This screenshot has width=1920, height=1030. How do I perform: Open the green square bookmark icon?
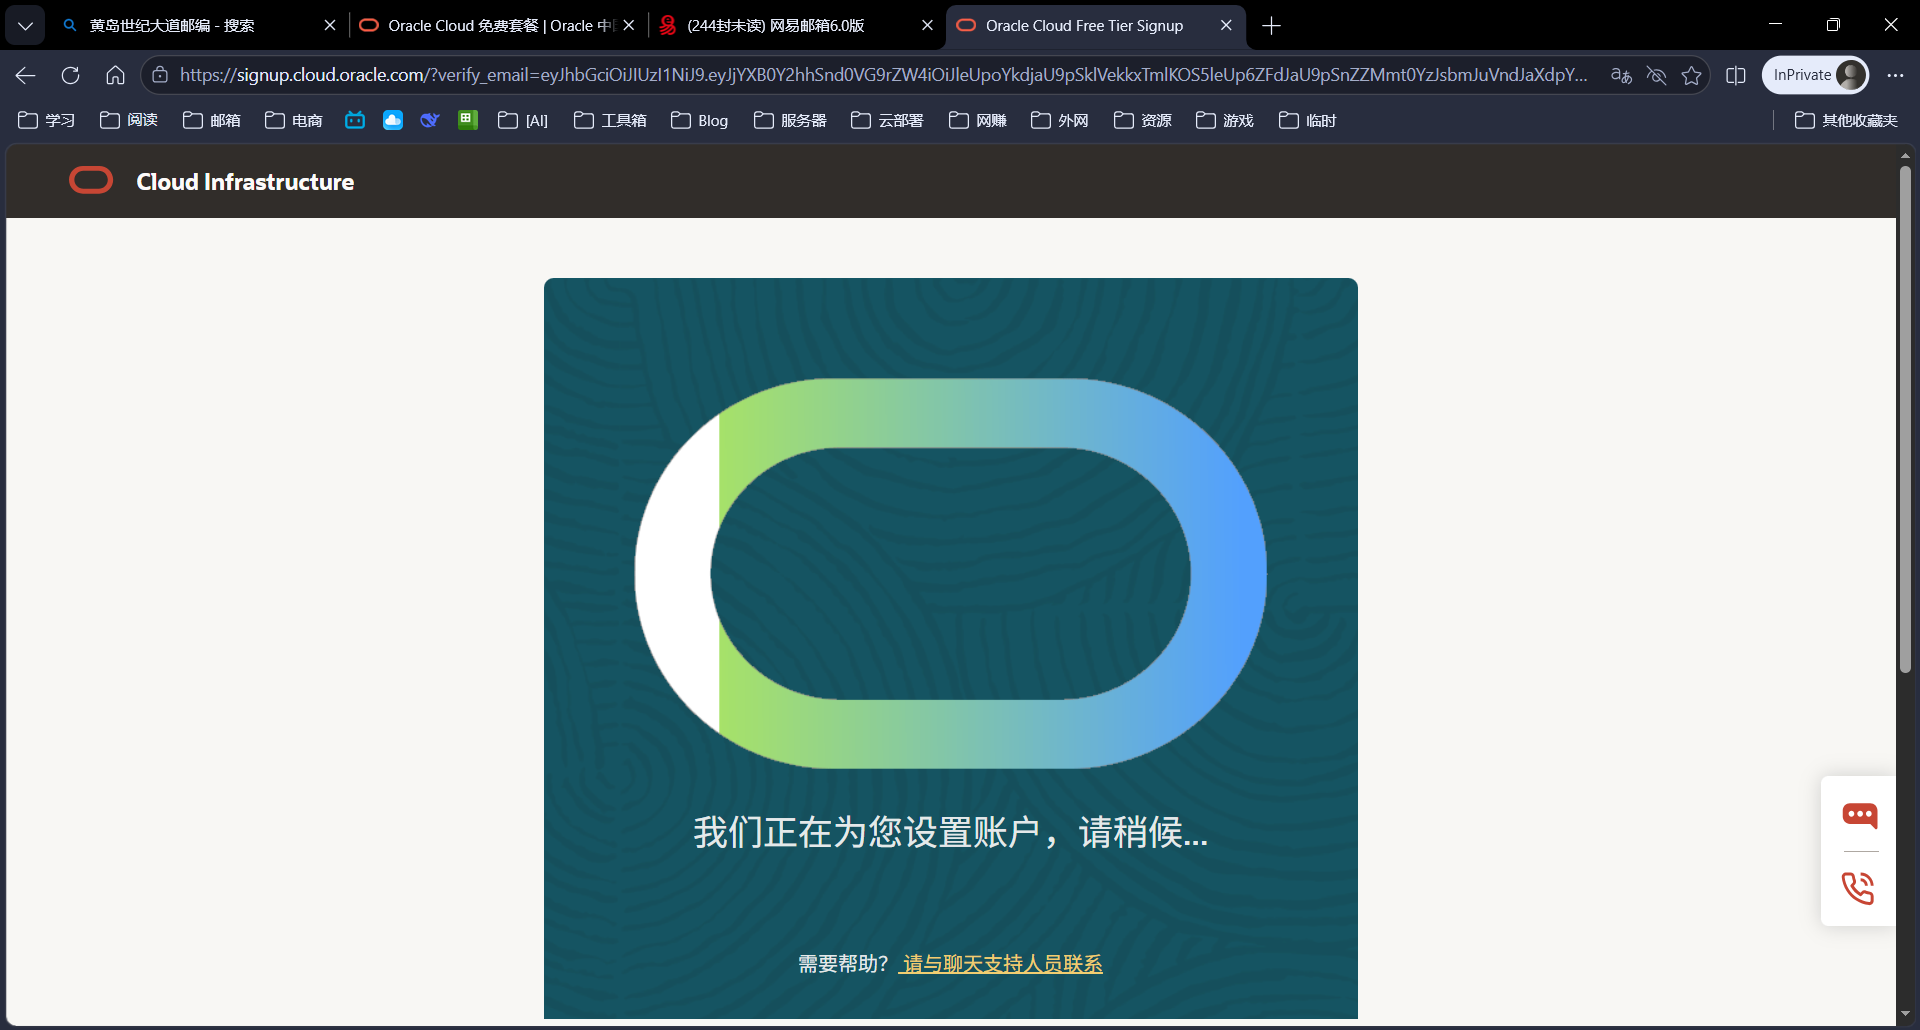click(468, 120)
